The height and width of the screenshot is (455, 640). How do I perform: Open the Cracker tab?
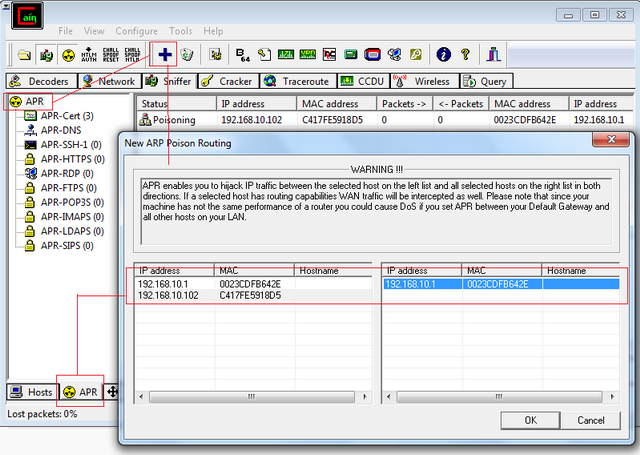point(229,81)
